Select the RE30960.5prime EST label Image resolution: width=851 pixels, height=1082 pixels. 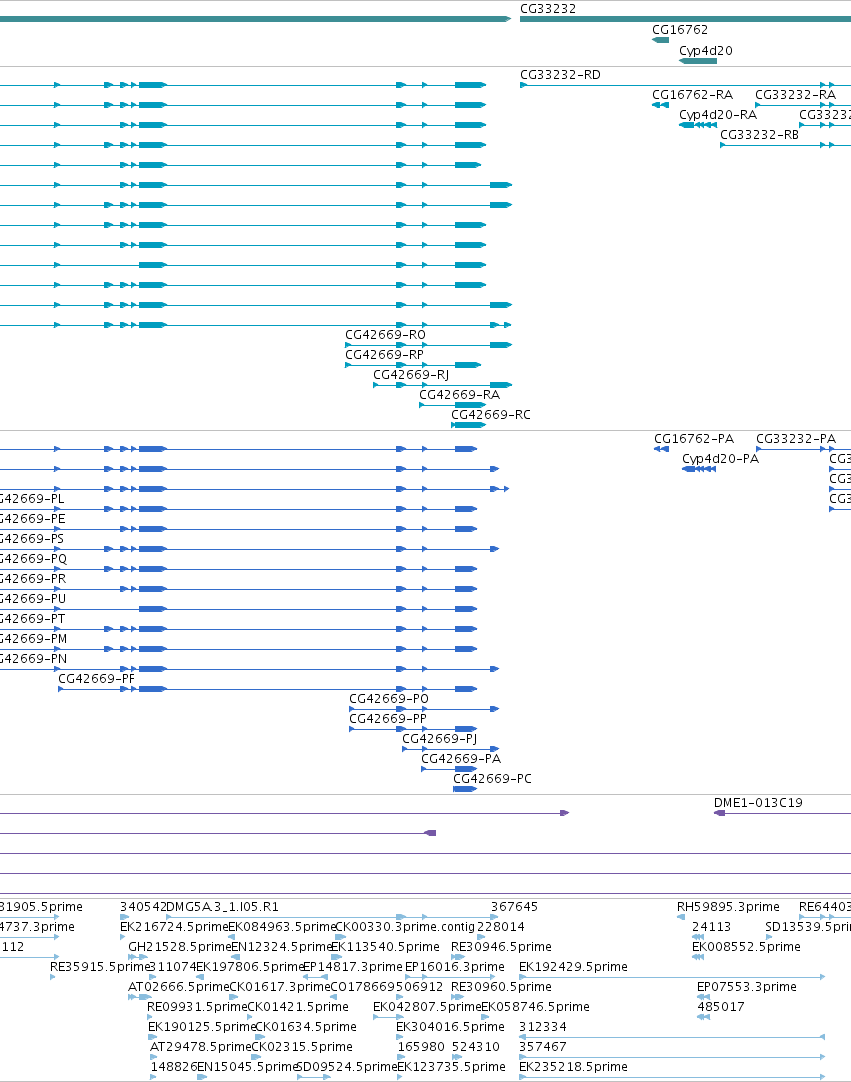click(501, 987)
